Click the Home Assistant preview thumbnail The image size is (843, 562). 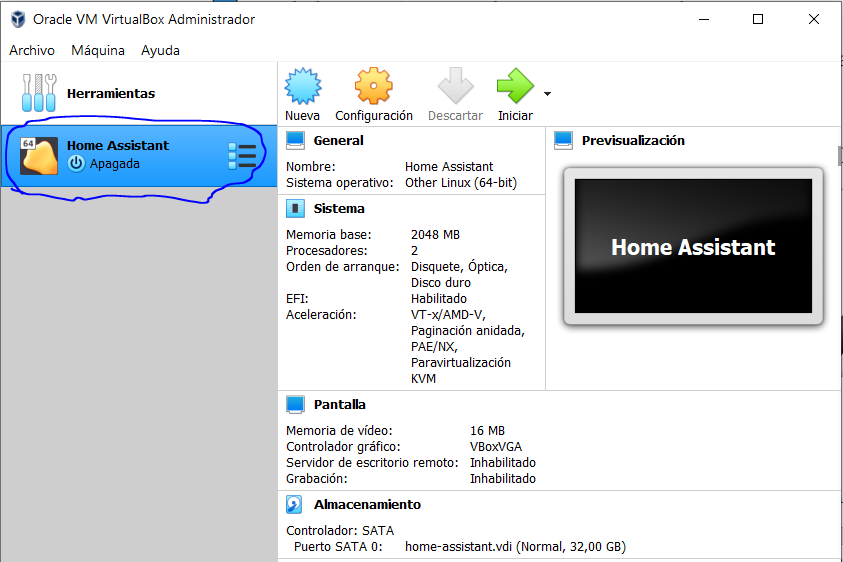(692, 247)
